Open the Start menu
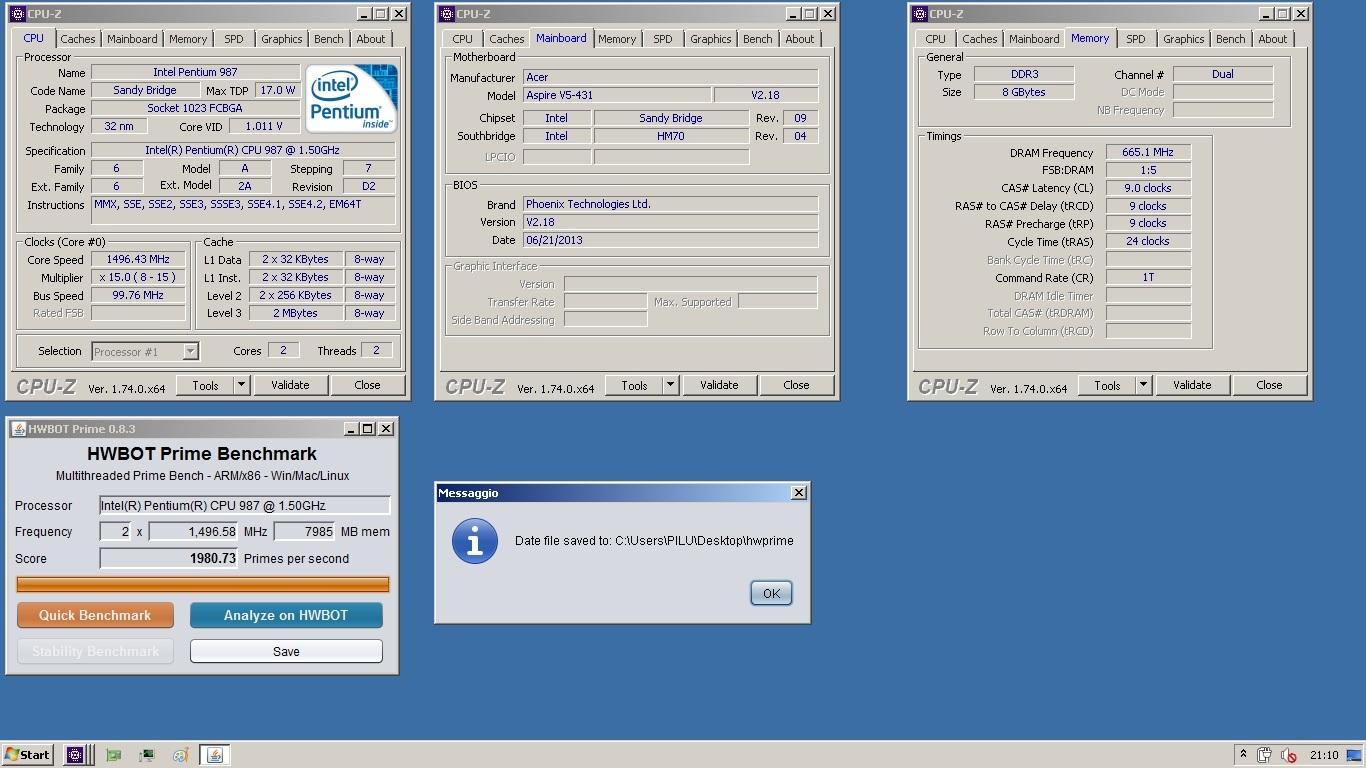This screenshot has height=768, width=1366. 28,755
